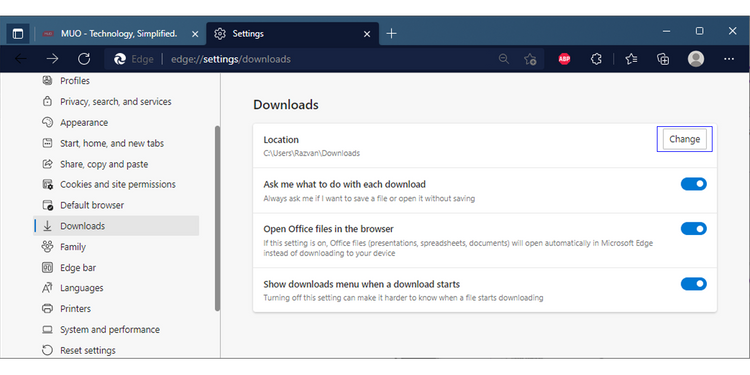Click the Cookies and site permissions icon
Viewport: 750px width, 375px height.
47,185
